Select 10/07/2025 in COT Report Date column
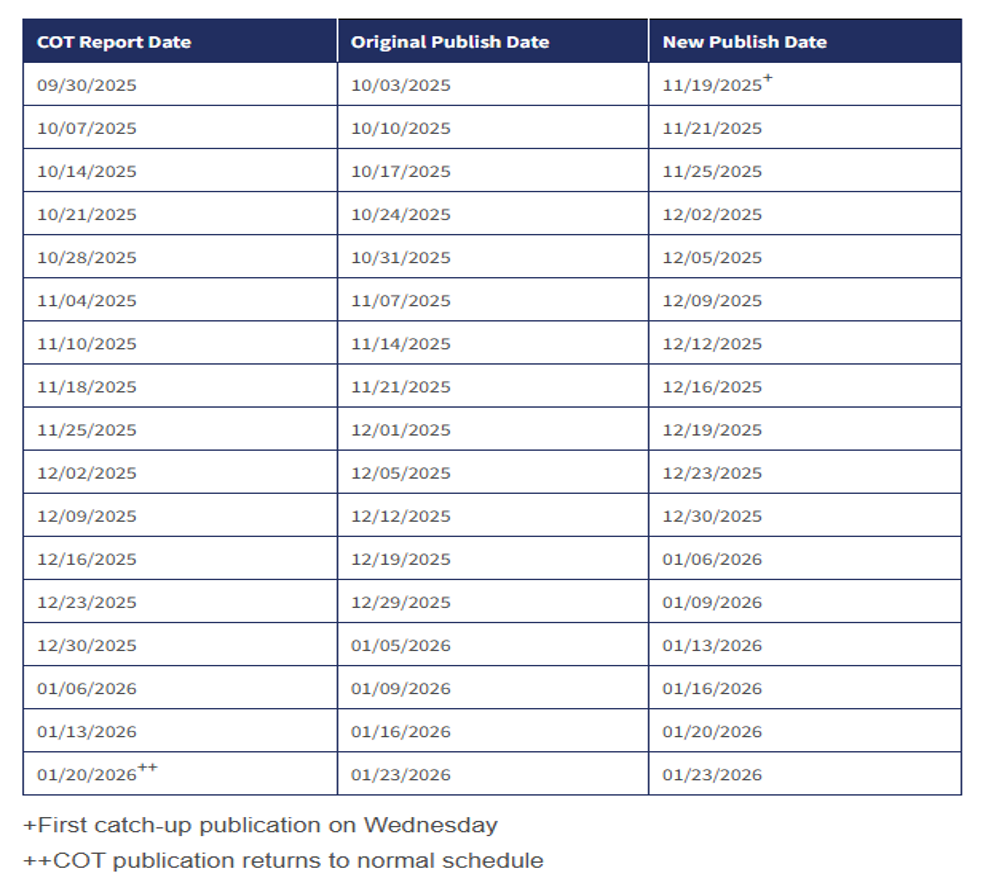This screenshot has height=877, width=986. click(87, 128)
